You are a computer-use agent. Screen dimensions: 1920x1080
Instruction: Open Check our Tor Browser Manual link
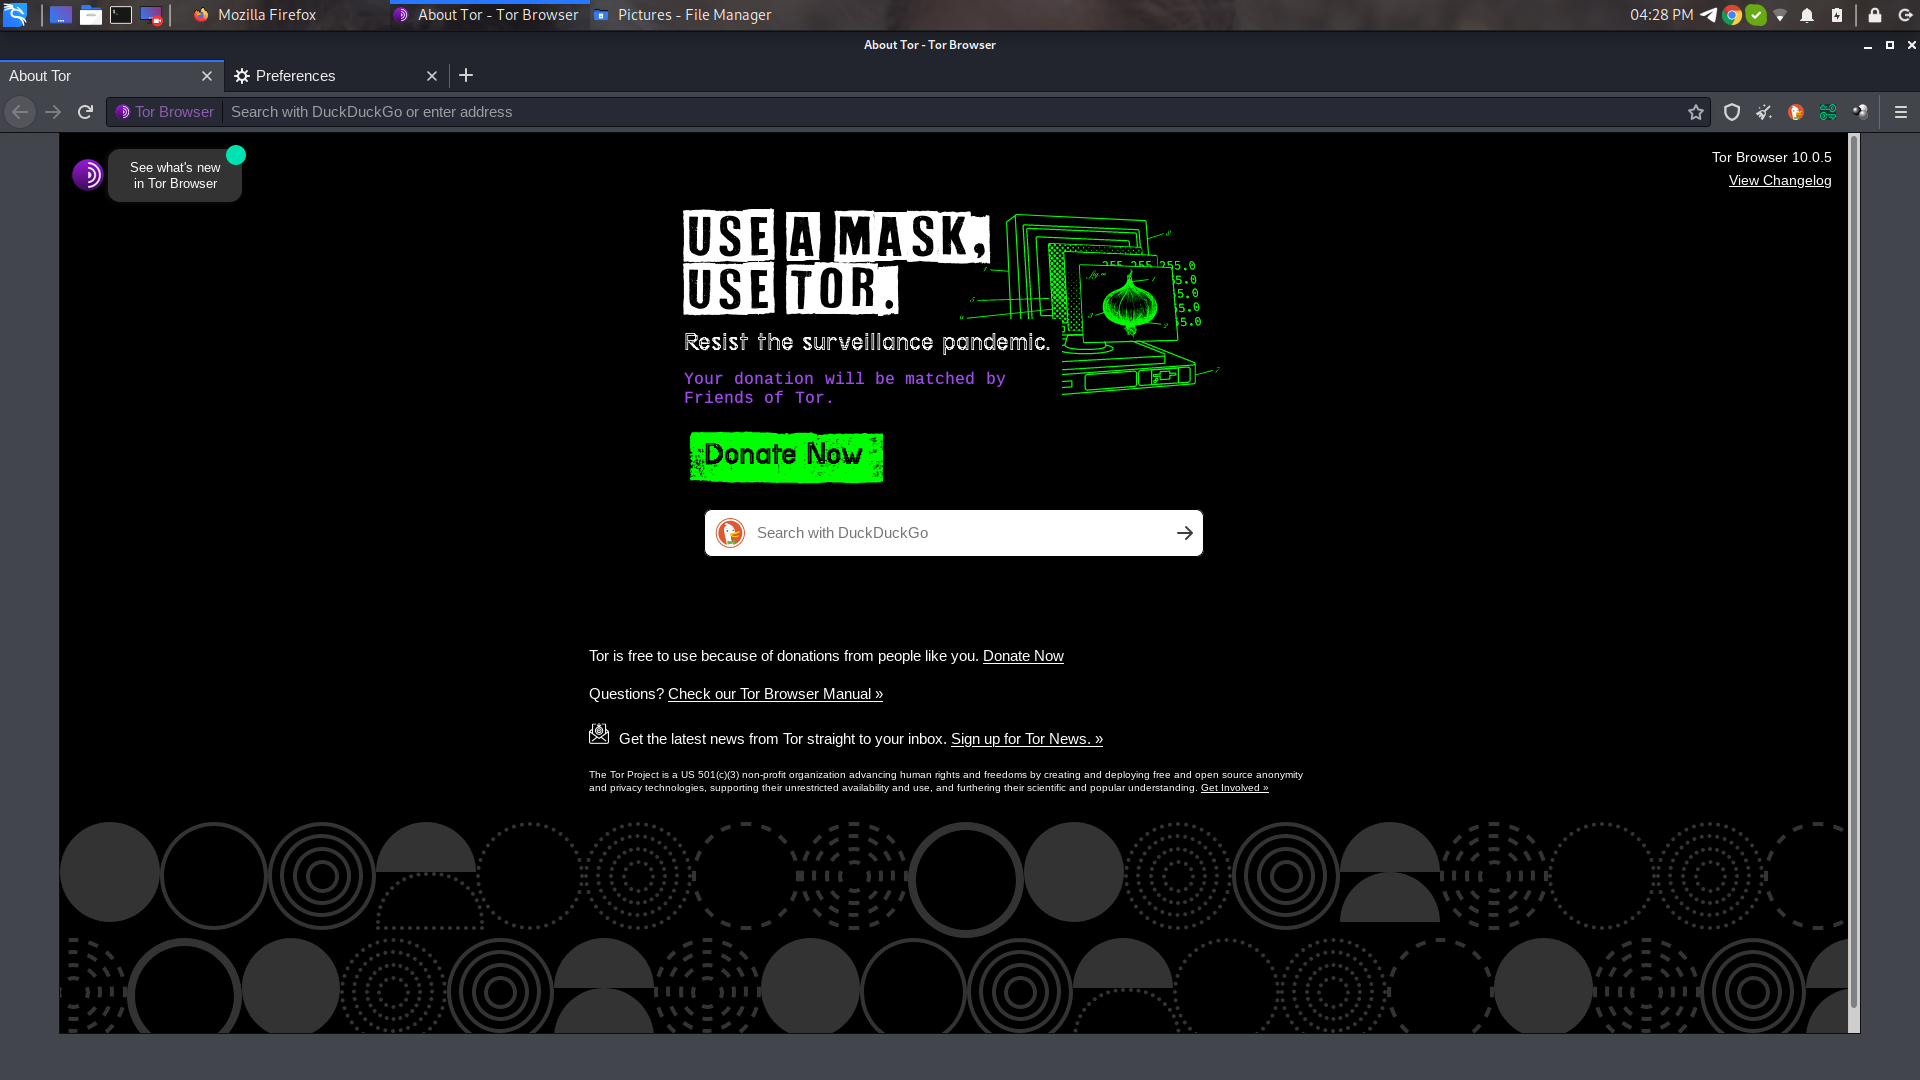tap(775, 694)
